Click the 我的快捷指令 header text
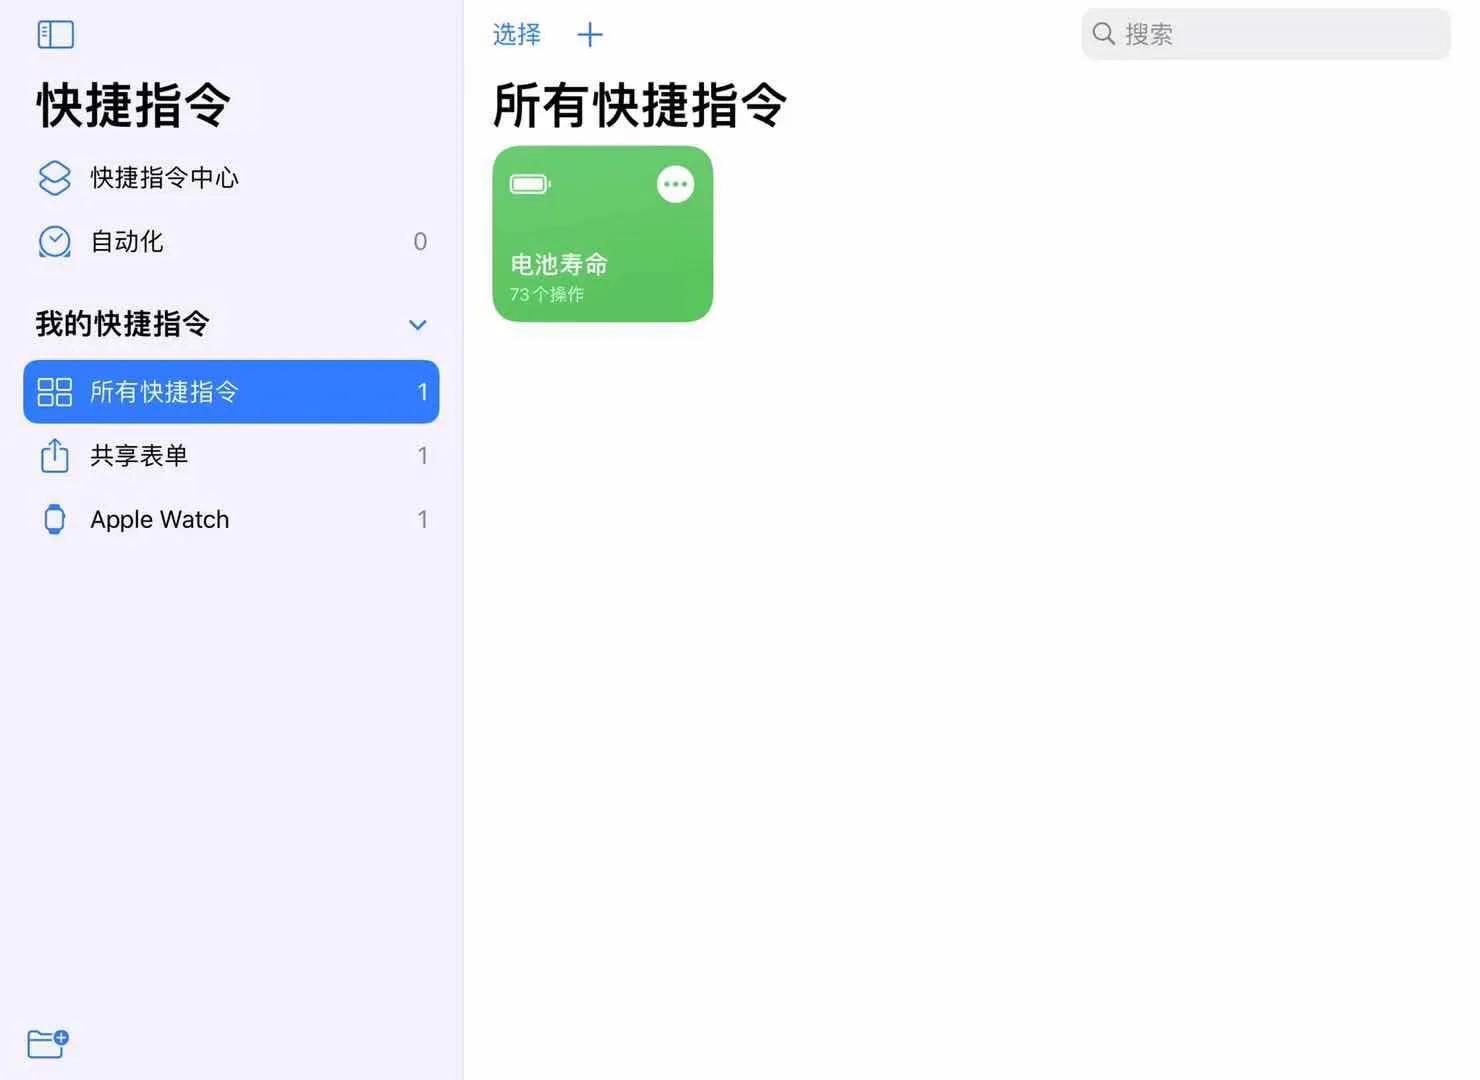1480x1080 pixels. (x=122, y=324)
